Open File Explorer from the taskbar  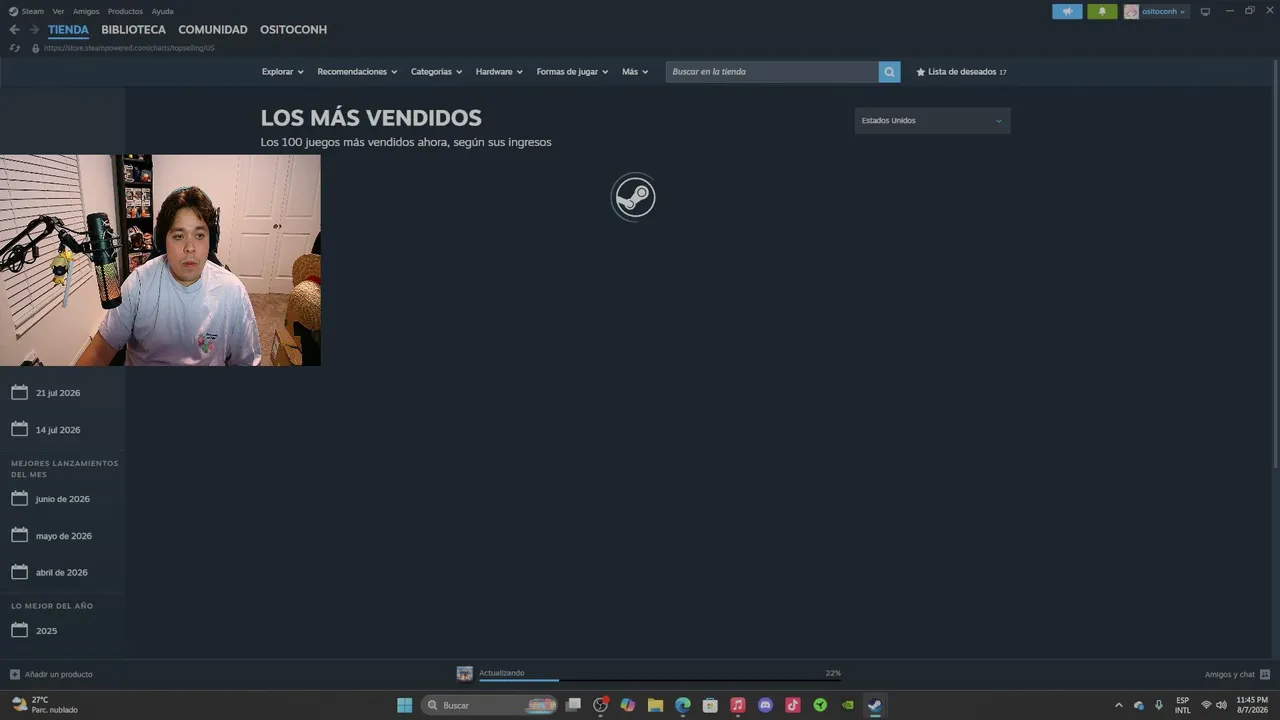655,705
